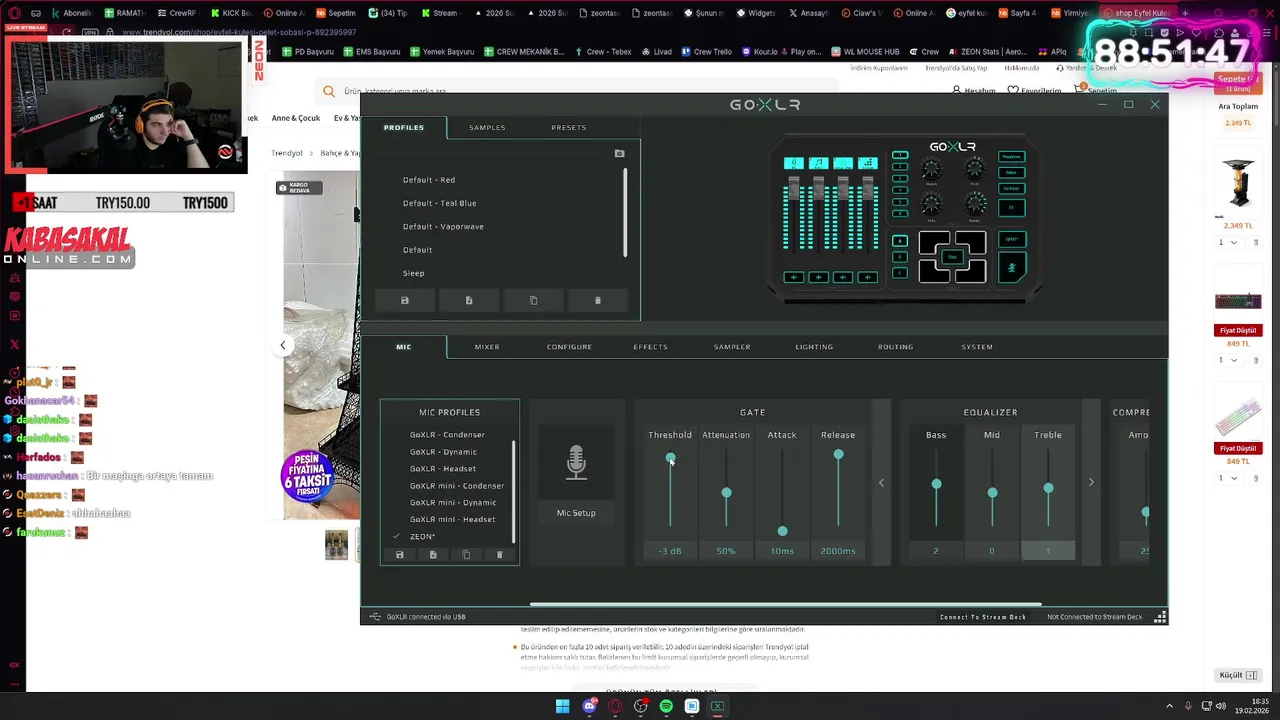The image size is (1280, 720).
Task: Click second fader music display on GoXLR image
Action: click(818, 163)
